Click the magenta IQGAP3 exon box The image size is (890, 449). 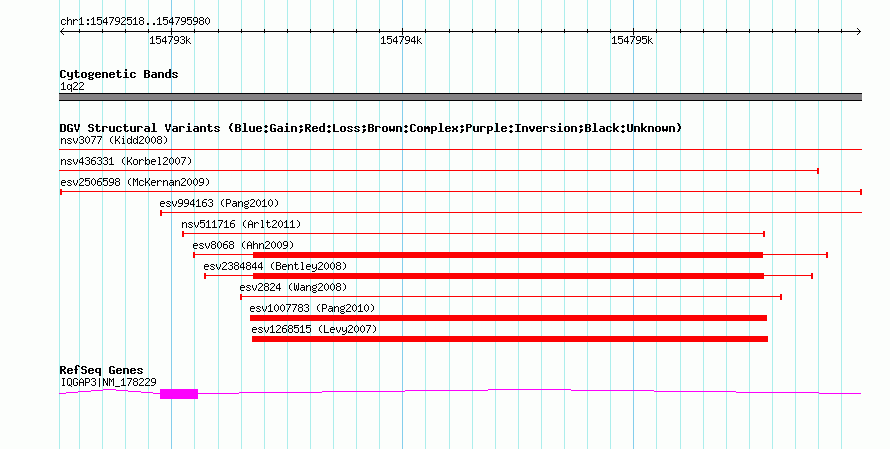point(179,394)
